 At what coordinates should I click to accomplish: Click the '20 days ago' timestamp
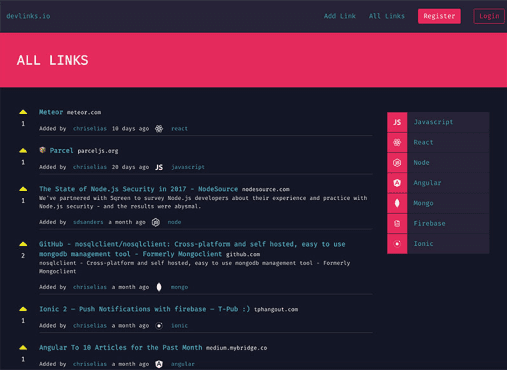point(130,167)
